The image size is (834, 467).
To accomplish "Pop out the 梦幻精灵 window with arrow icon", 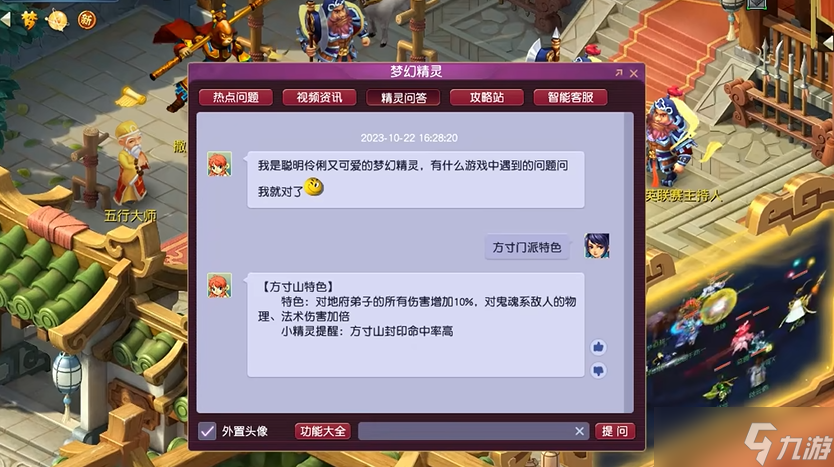I will click(x=619, y=73).
